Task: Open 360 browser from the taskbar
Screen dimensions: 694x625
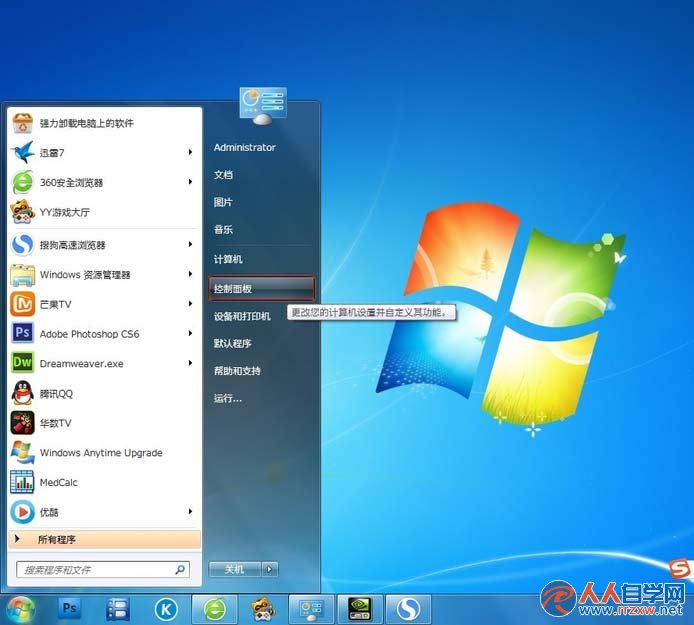Action: (215, 610)
